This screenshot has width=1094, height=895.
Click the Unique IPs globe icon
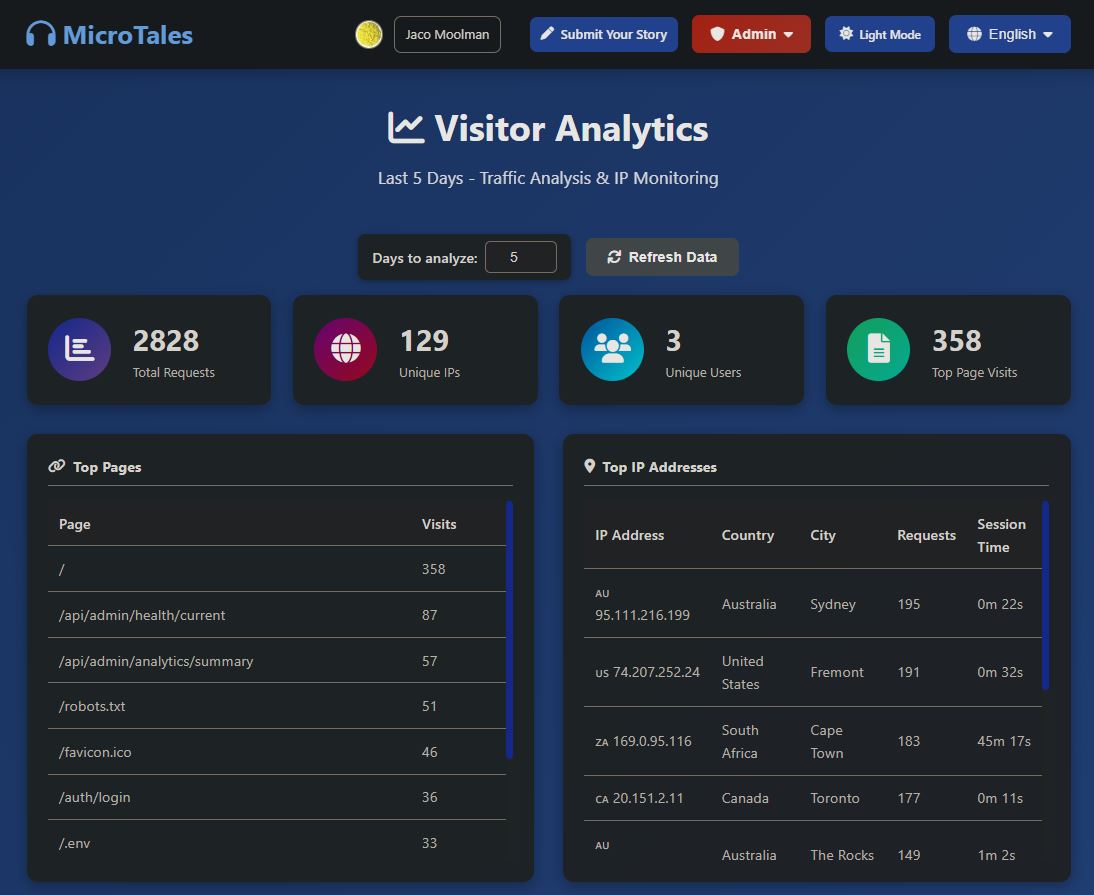(x=345, y=349)
